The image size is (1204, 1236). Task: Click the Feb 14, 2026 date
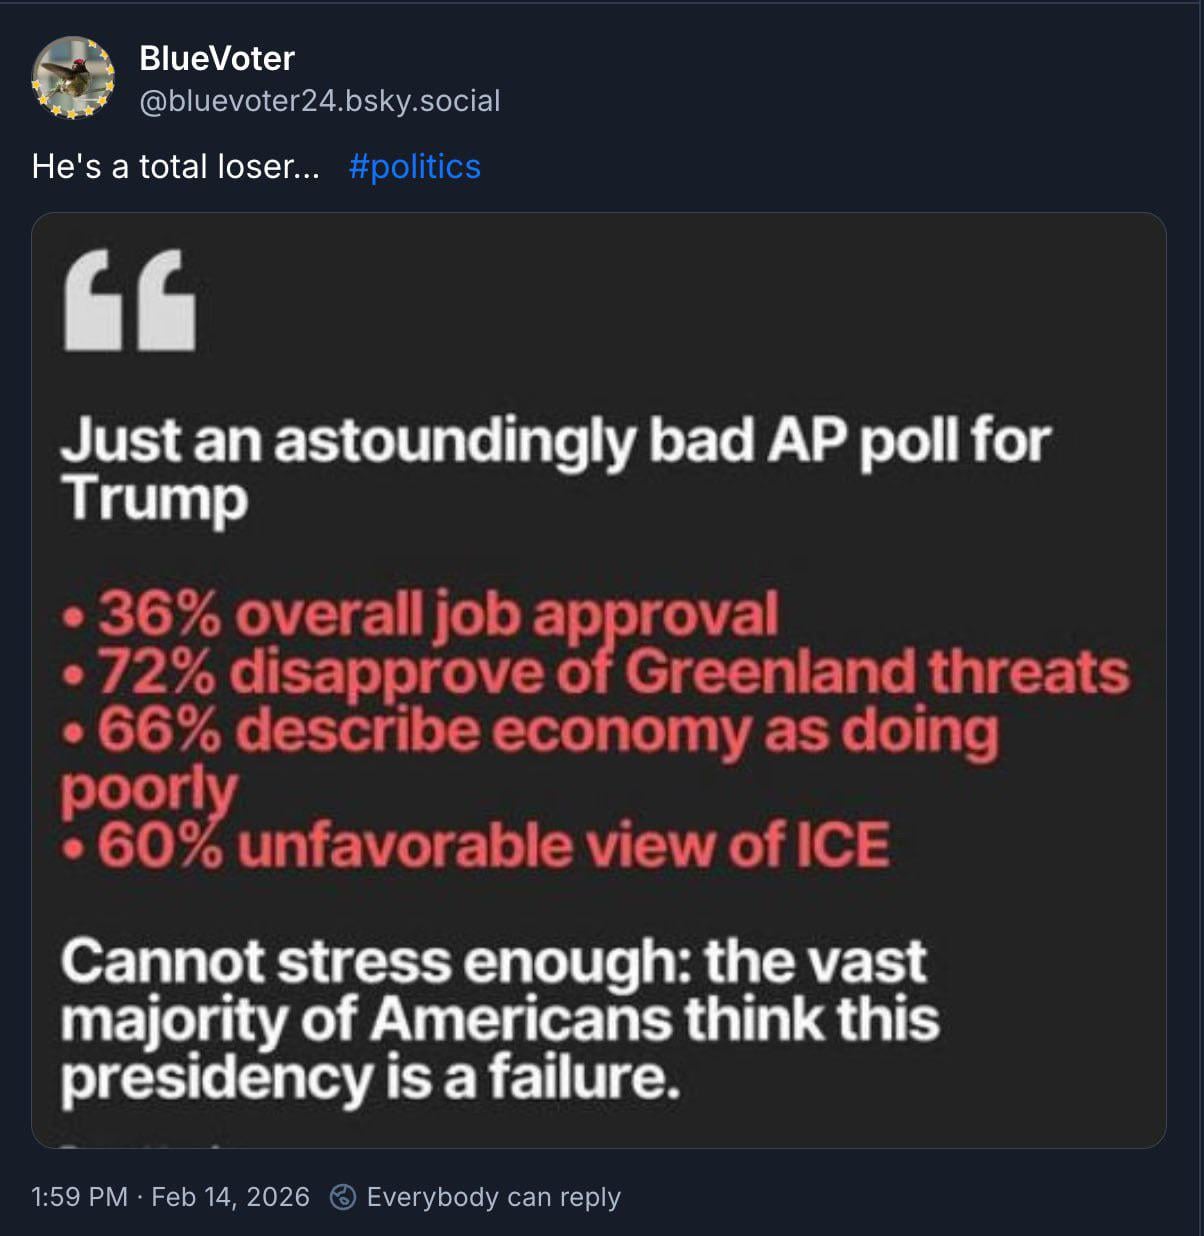230,1197
